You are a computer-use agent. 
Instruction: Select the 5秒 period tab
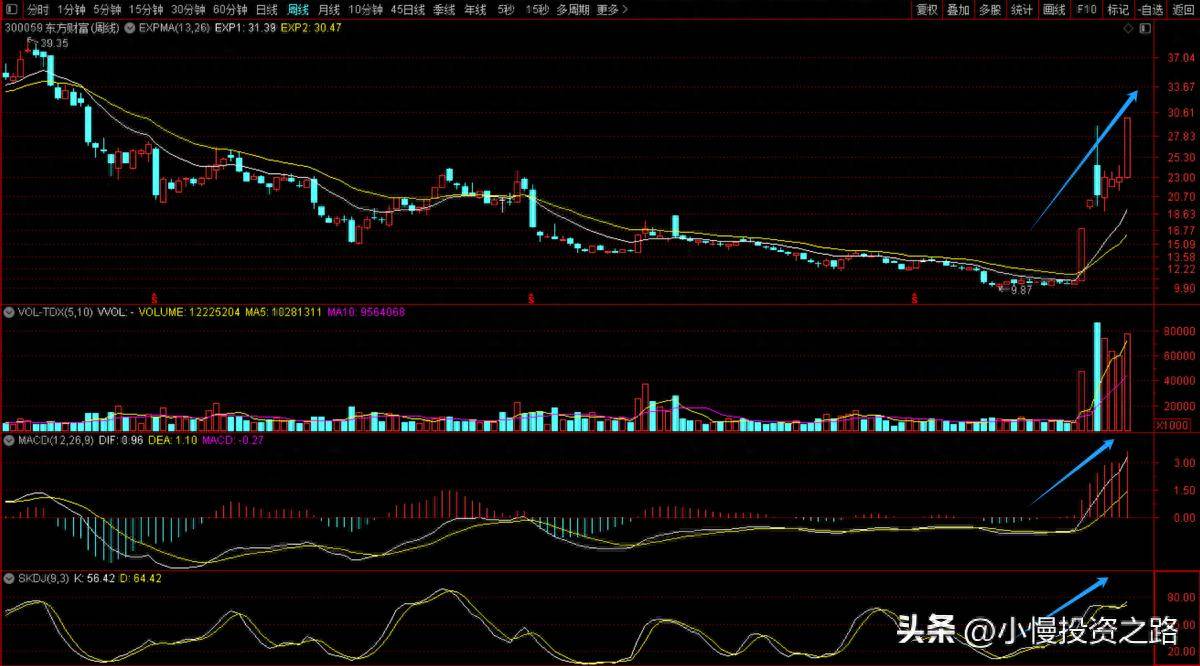[x=506, y=9]
